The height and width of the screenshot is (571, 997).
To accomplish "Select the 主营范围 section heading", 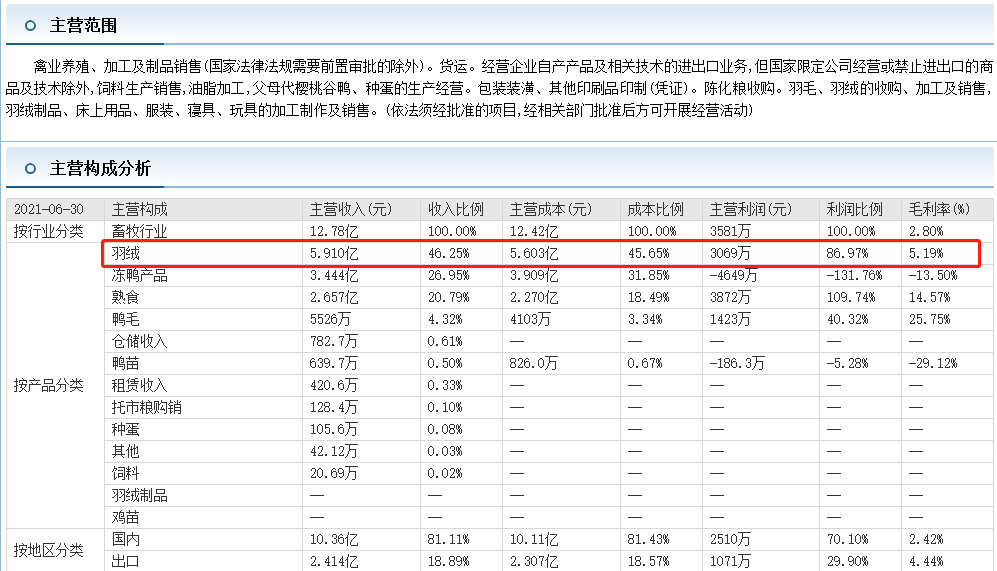I will click(83, 25).
